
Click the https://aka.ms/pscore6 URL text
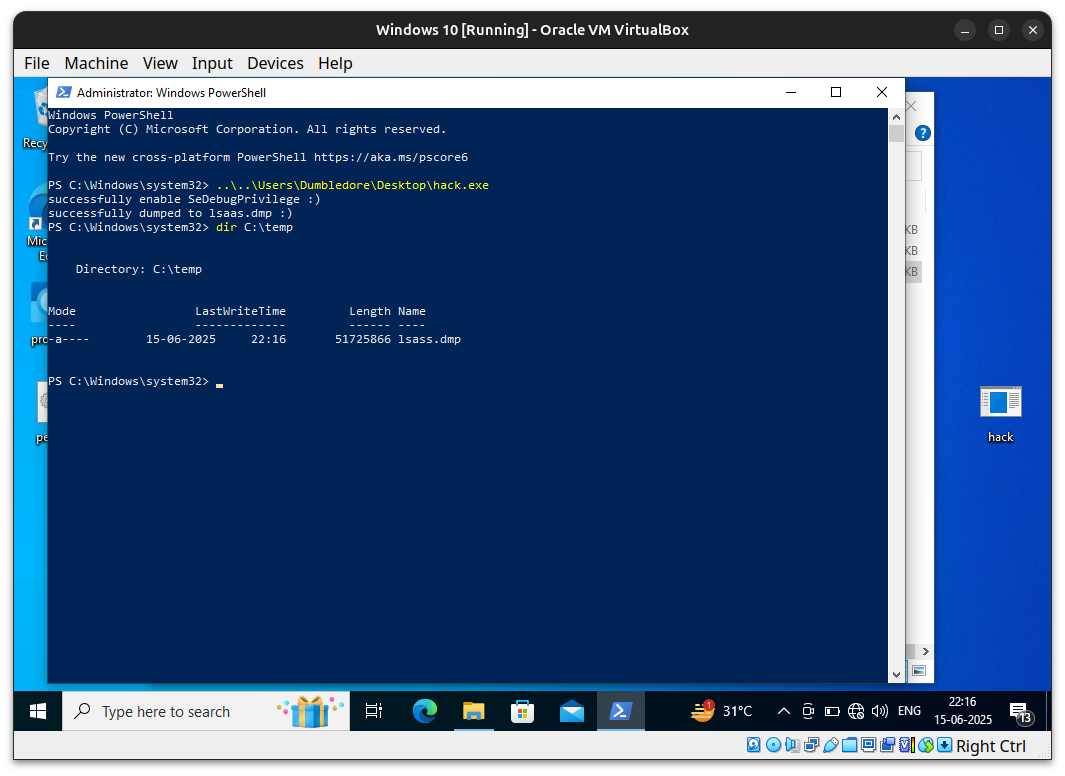[391, 158]
